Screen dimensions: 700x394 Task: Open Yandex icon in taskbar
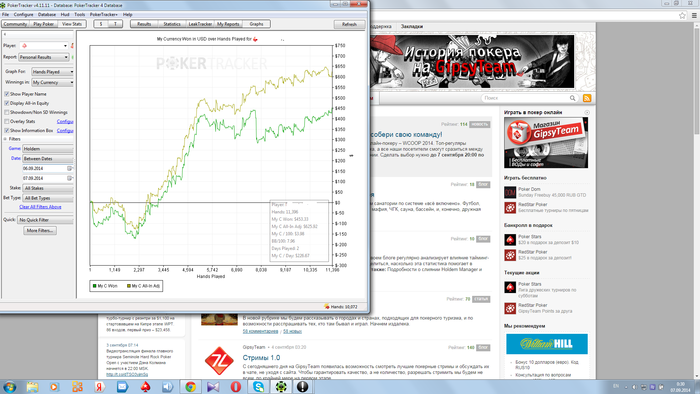(x=100, y=387)
